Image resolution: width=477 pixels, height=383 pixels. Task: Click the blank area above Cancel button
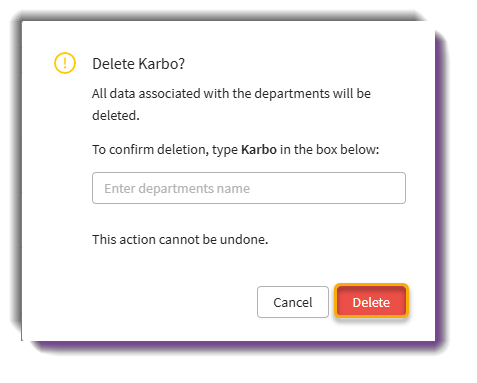(293, 267)
